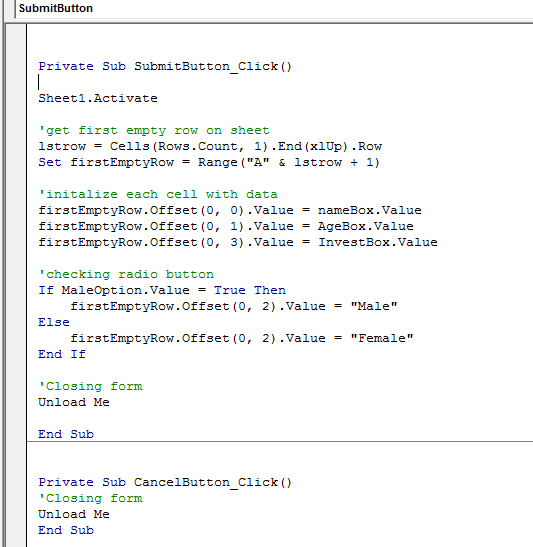The image size is (533, 547).
Task: Click the Private Sub CancelButton_Click declaration
Action: point(165,482)
